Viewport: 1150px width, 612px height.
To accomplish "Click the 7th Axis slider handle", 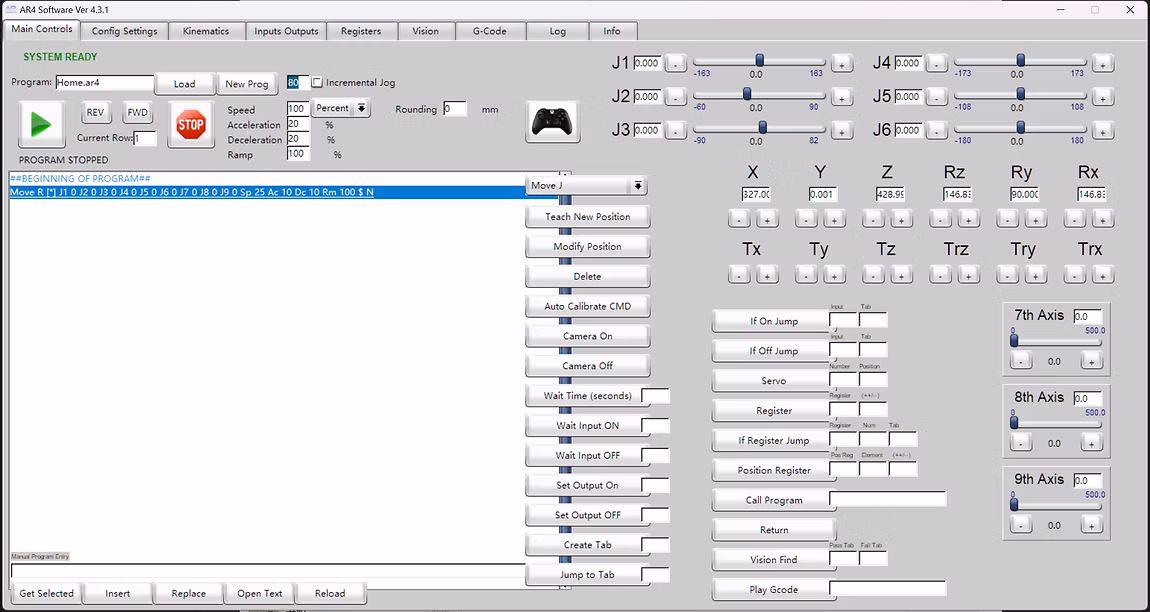I will pos(1014,340).
